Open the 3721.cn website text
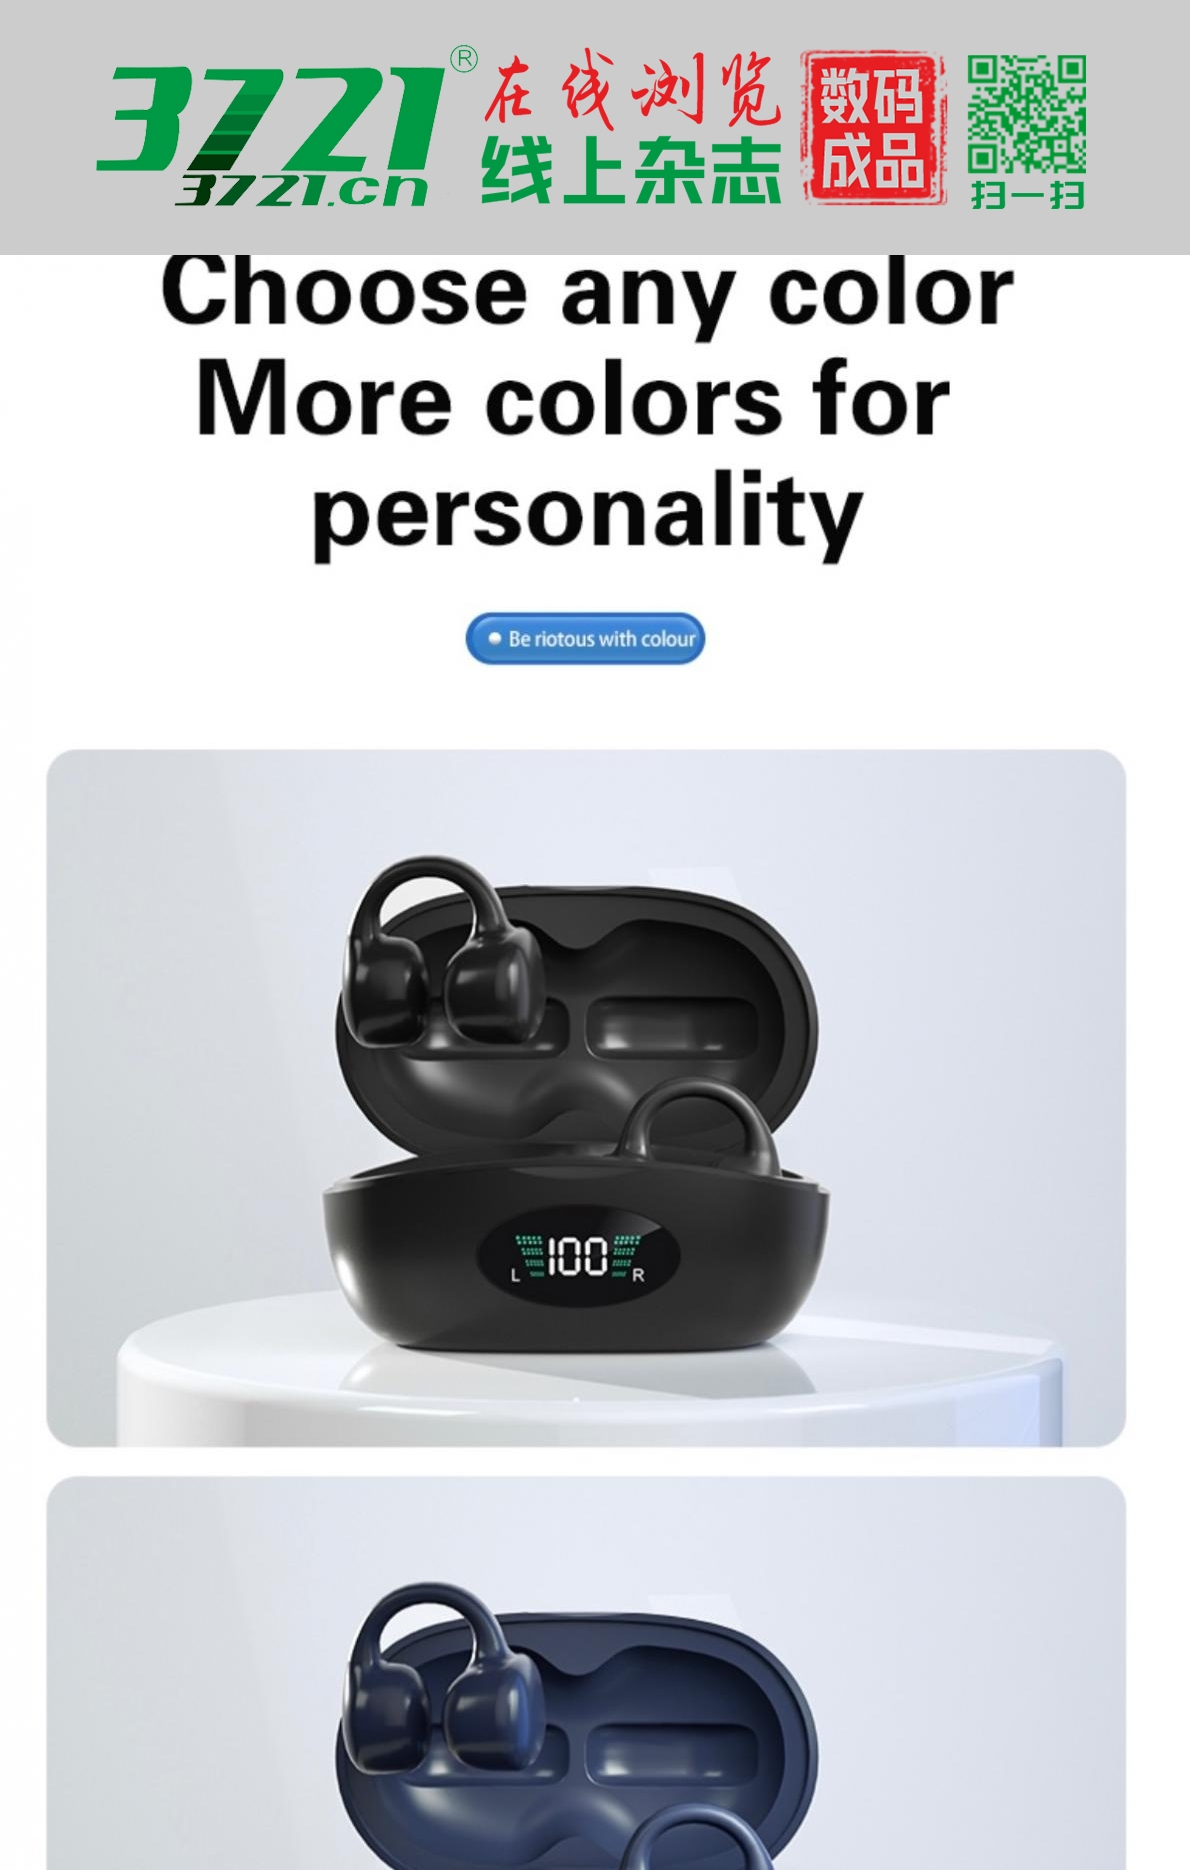The height and width of the screenshot is (1870, 1190). point(302,189)
